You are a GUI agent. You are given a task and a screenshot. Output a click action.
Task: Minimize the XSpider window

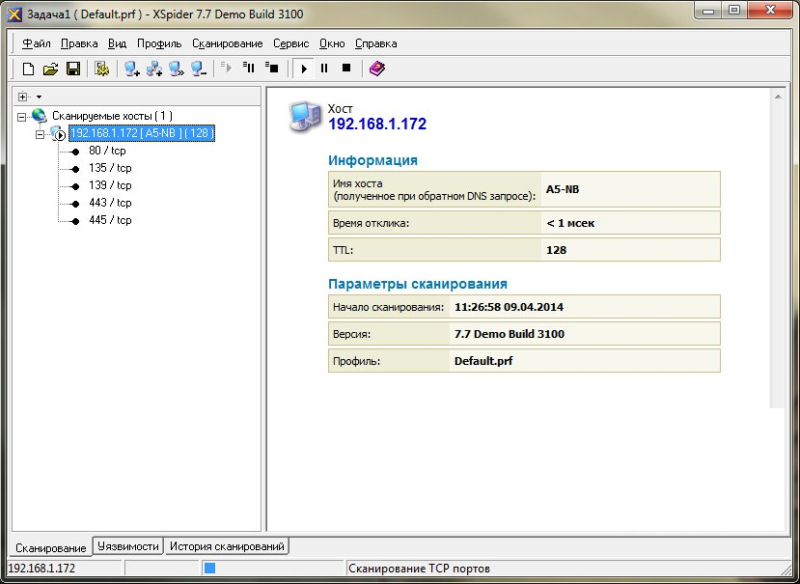tap(709, 10)
